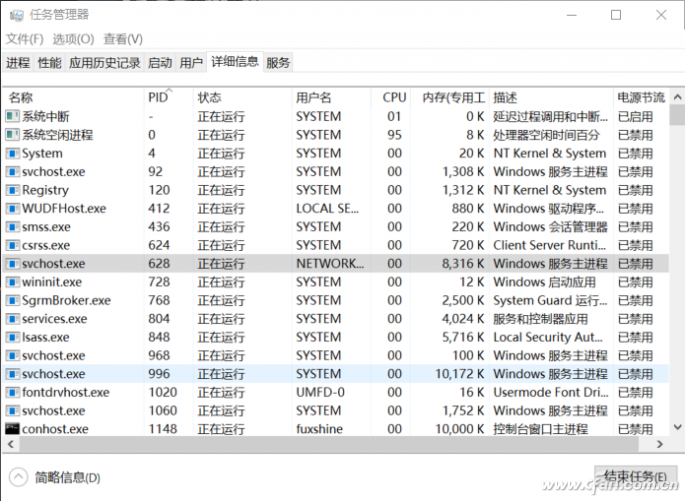The height and width of the screenshot is (501, 685).
Task: Click memory value 10,172 K
Action: point(460,374)
